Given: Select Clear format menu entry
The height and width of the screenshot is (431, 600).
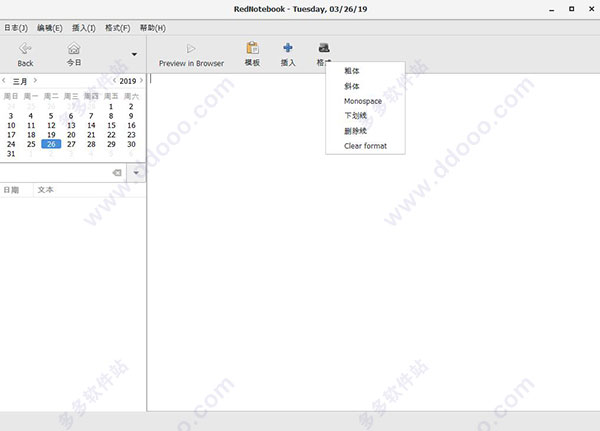Looking at the screenshot, I should [365, 146].
